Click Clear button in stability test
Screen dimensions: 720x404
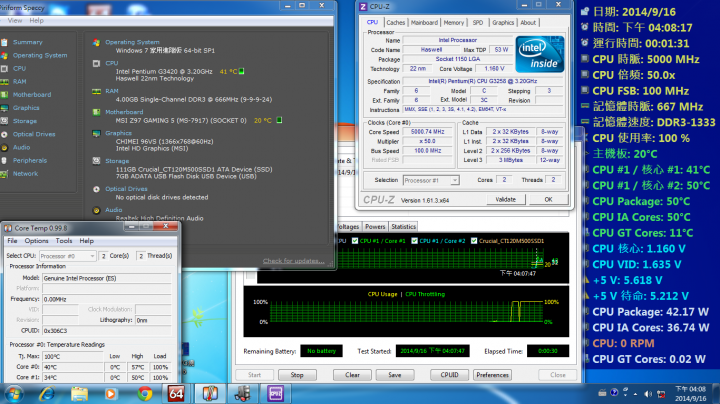tap(352, 375)
